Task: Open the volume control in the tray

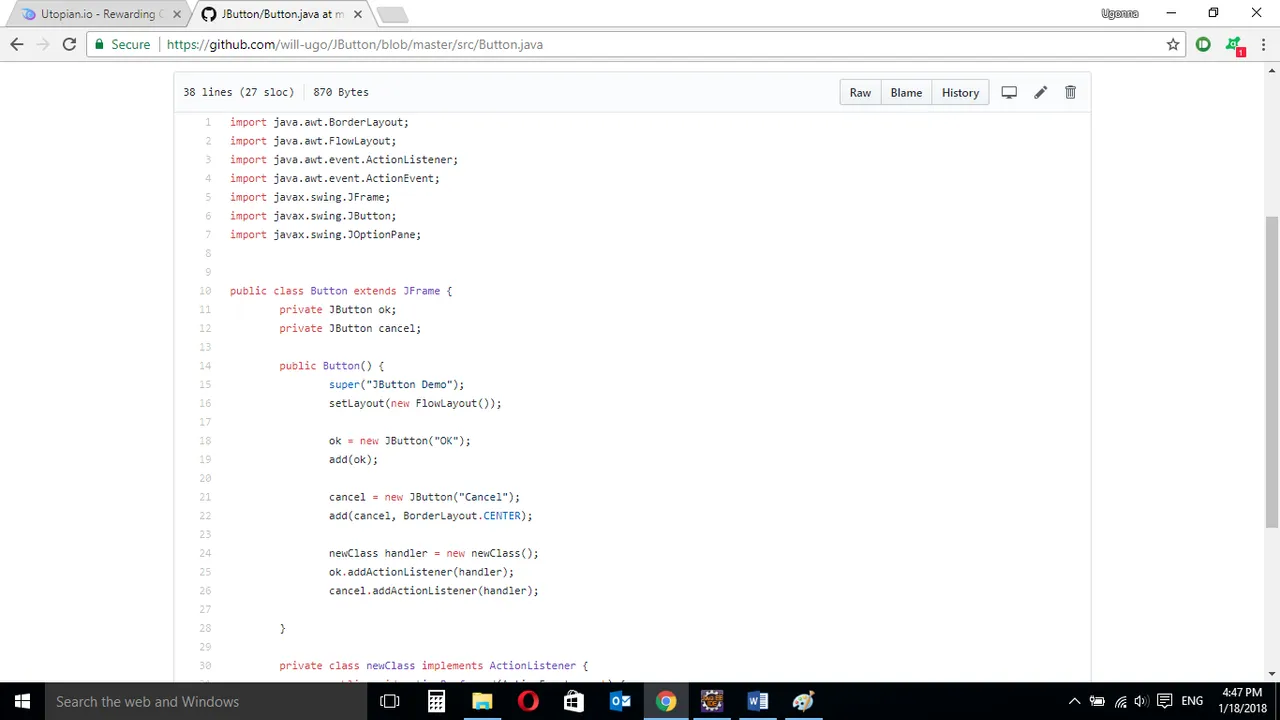Action: (1141, 701)
